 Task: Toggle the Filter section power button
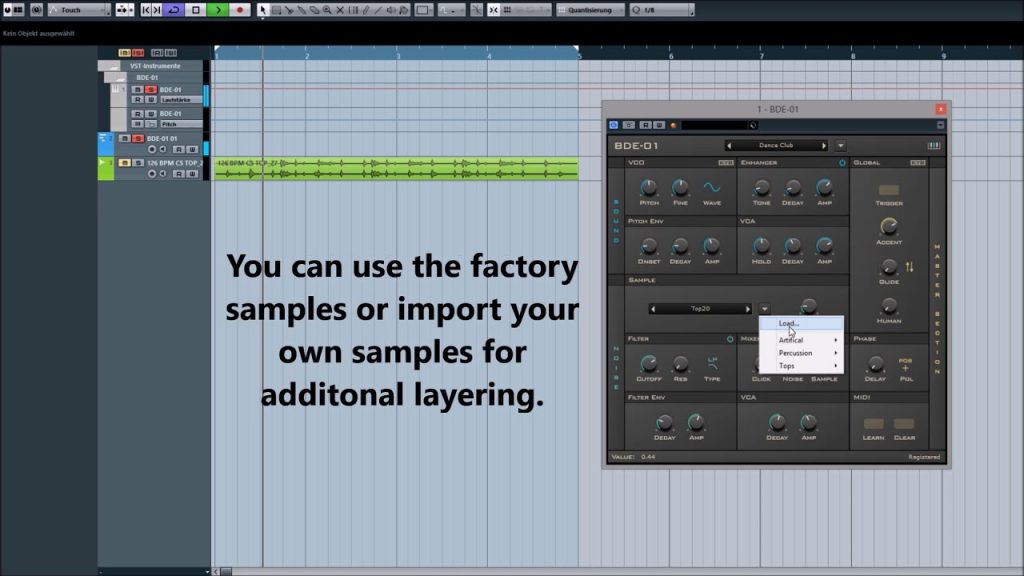[729, 339]
